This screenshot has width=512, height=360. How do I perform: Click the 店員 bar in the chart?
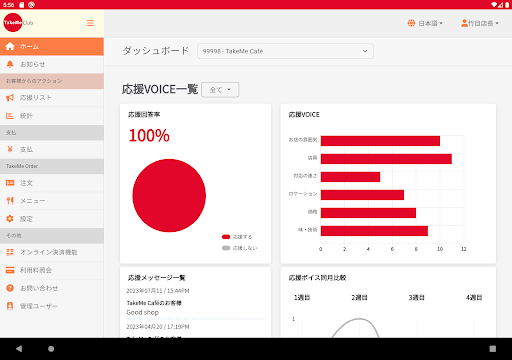386,159
